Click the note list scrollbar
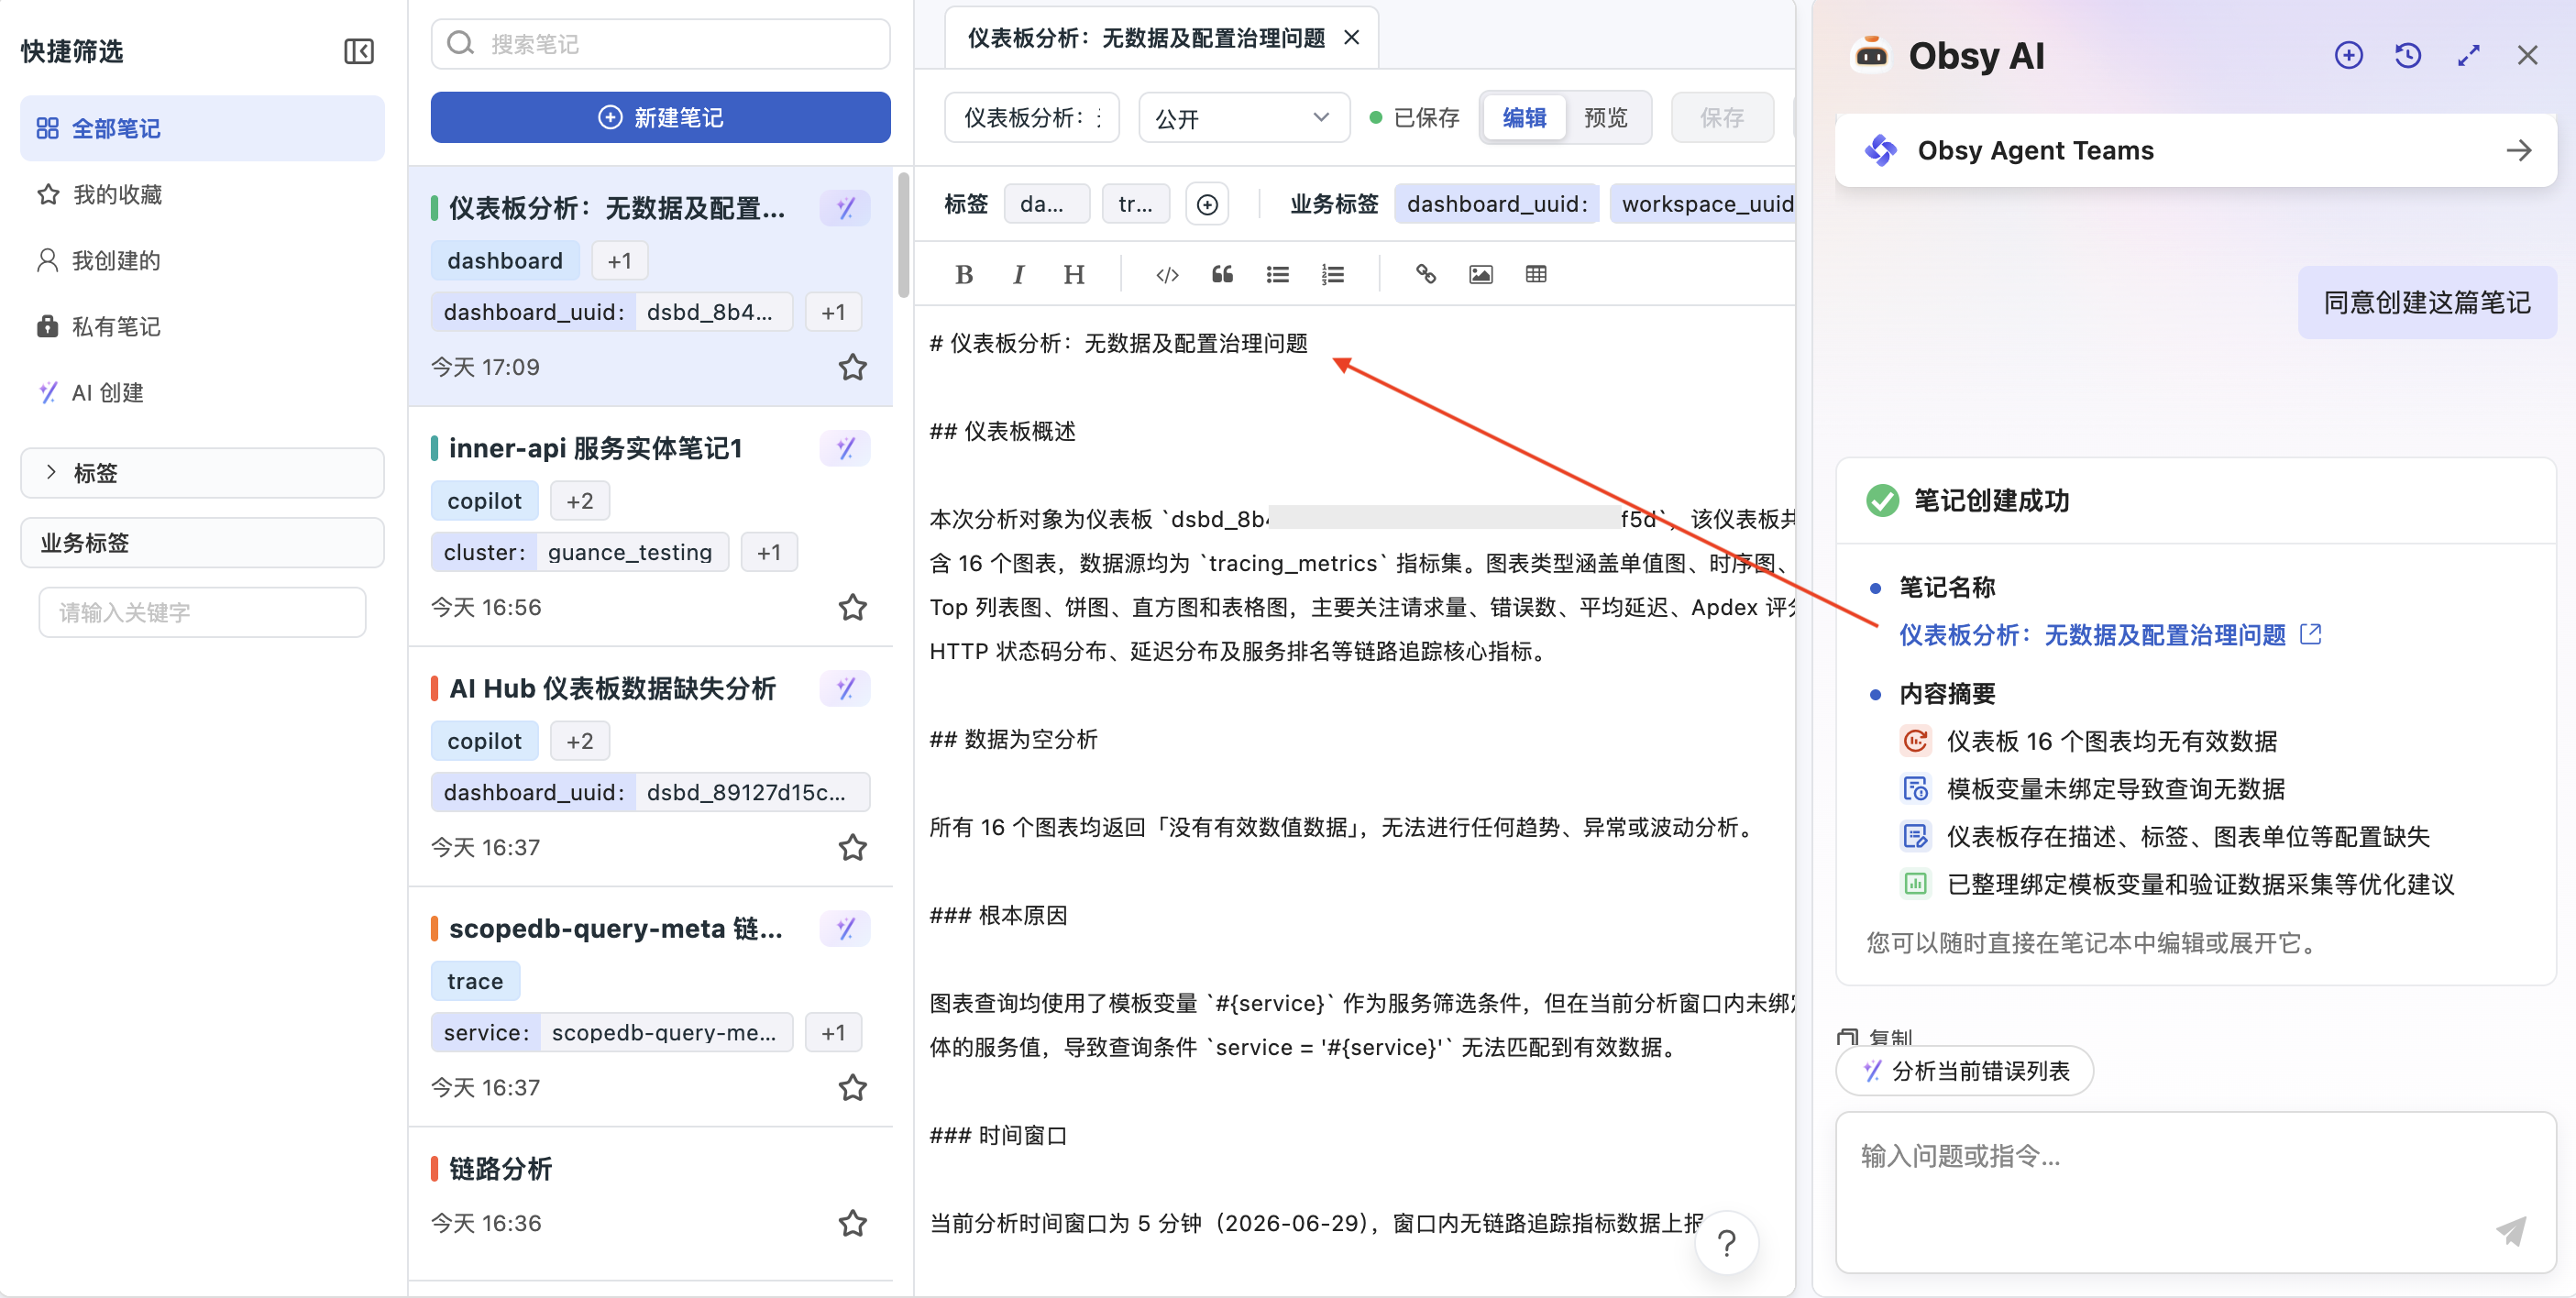Image resolution: width=2576 pixels, height=1298 pixels. tap(903, 235)
